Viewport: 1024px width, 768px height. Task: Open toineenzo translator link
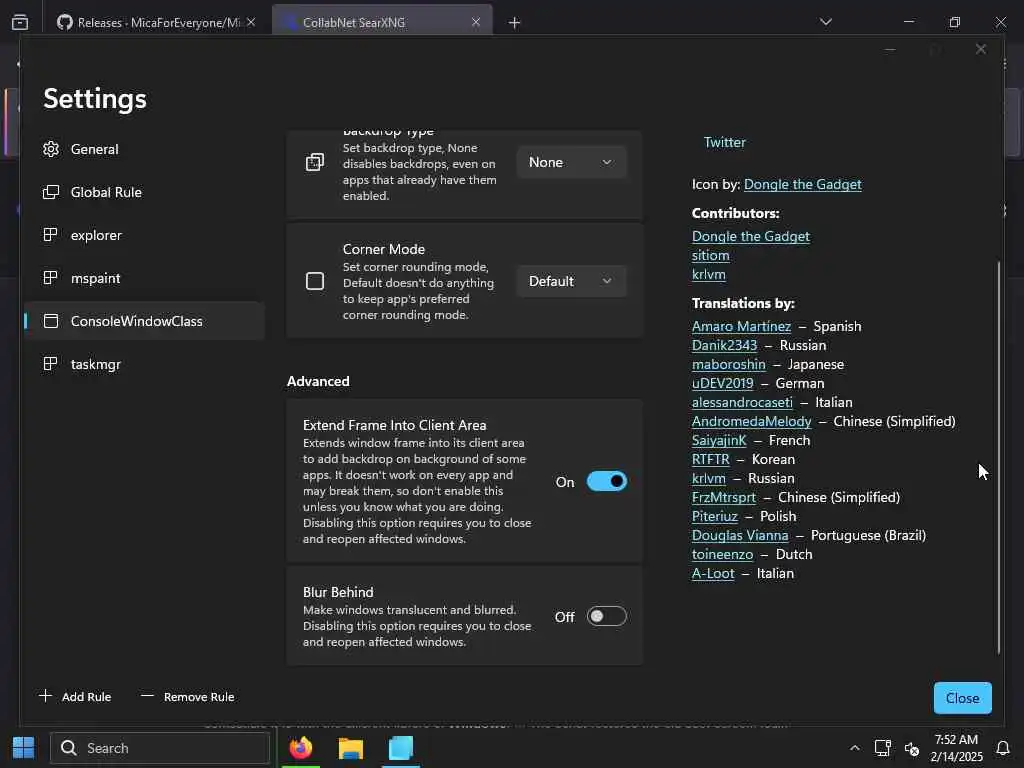[722, 554]
